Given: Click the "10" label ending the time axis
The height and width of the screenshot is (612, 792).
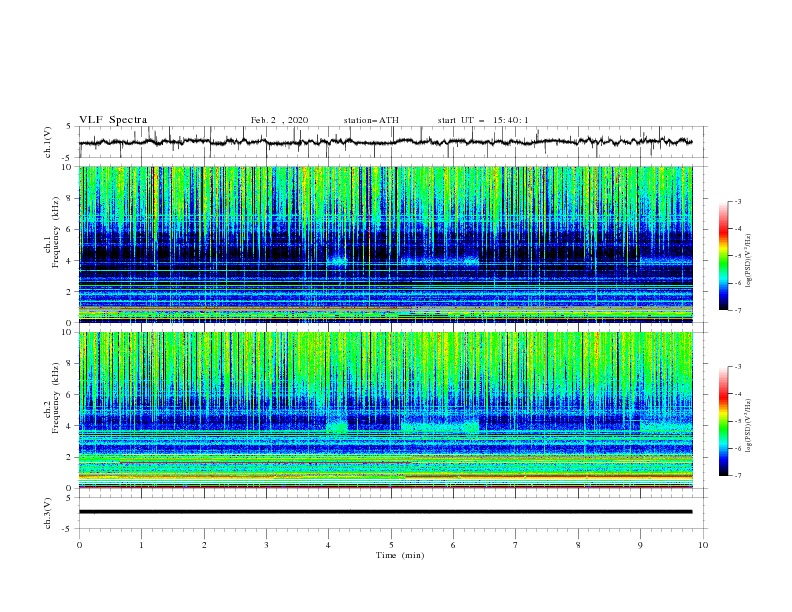Looking at the screenshot, I should [703, 545].
